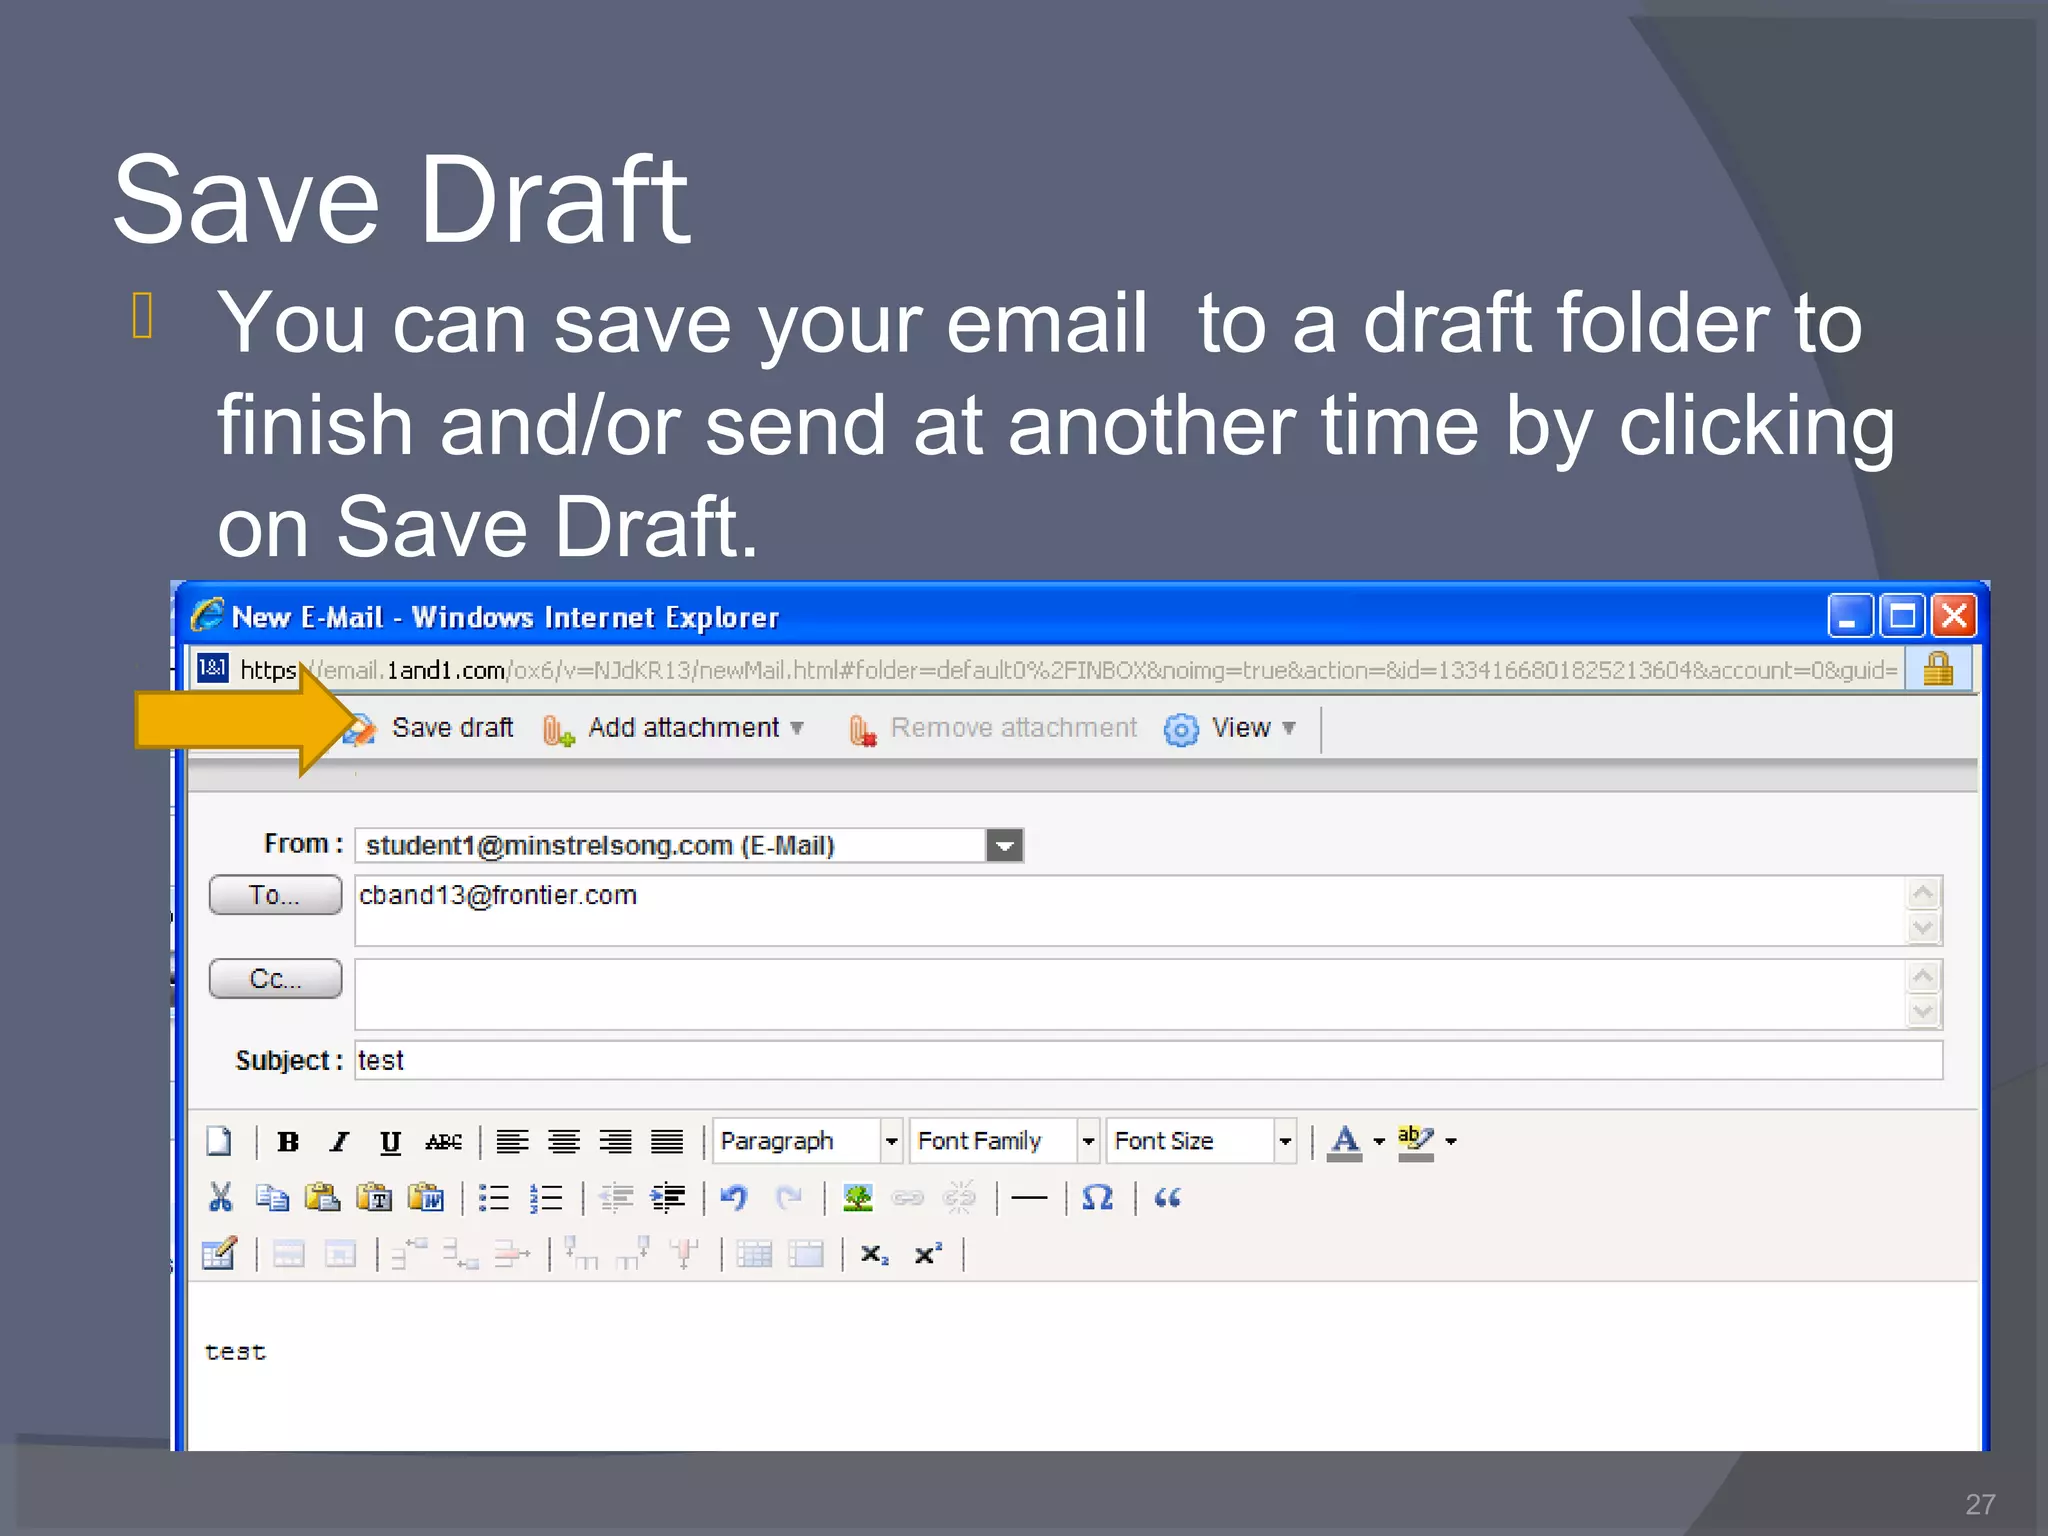This screenshot has height=1536, width=2048.
Task: Click into the To address field
Action: point(1130,911)
